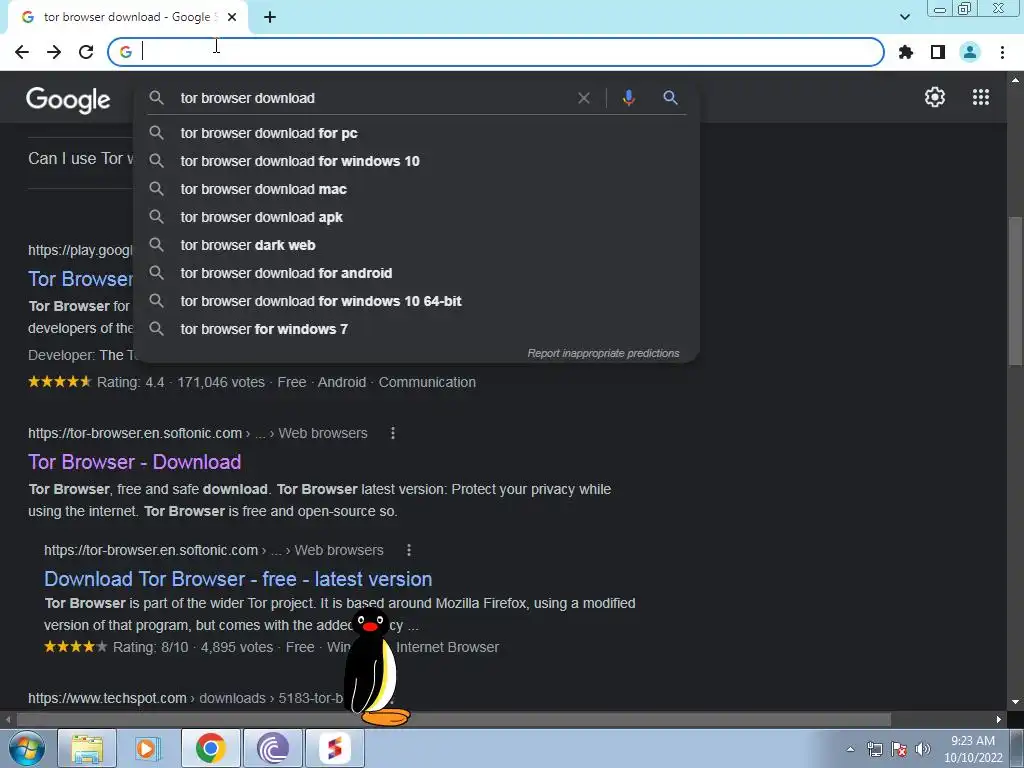Open three-dot options beside softonic 'Web browsers' result
This screenshot has height=768, width=1024.
point(392,433)
